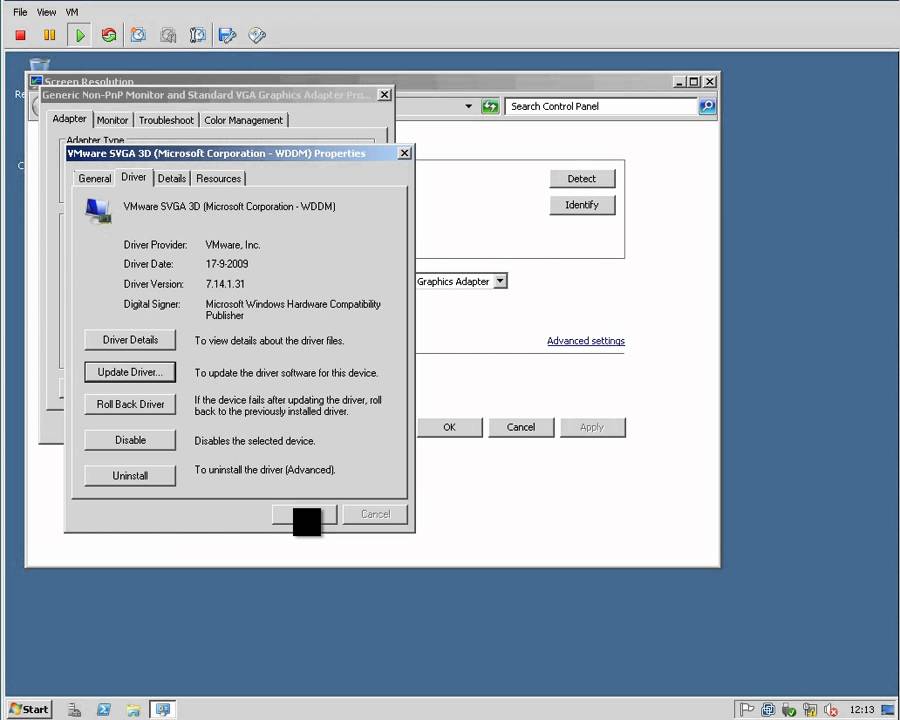
Task: Open the View menu
Action: pyautogui.click(x=46, y=12)
